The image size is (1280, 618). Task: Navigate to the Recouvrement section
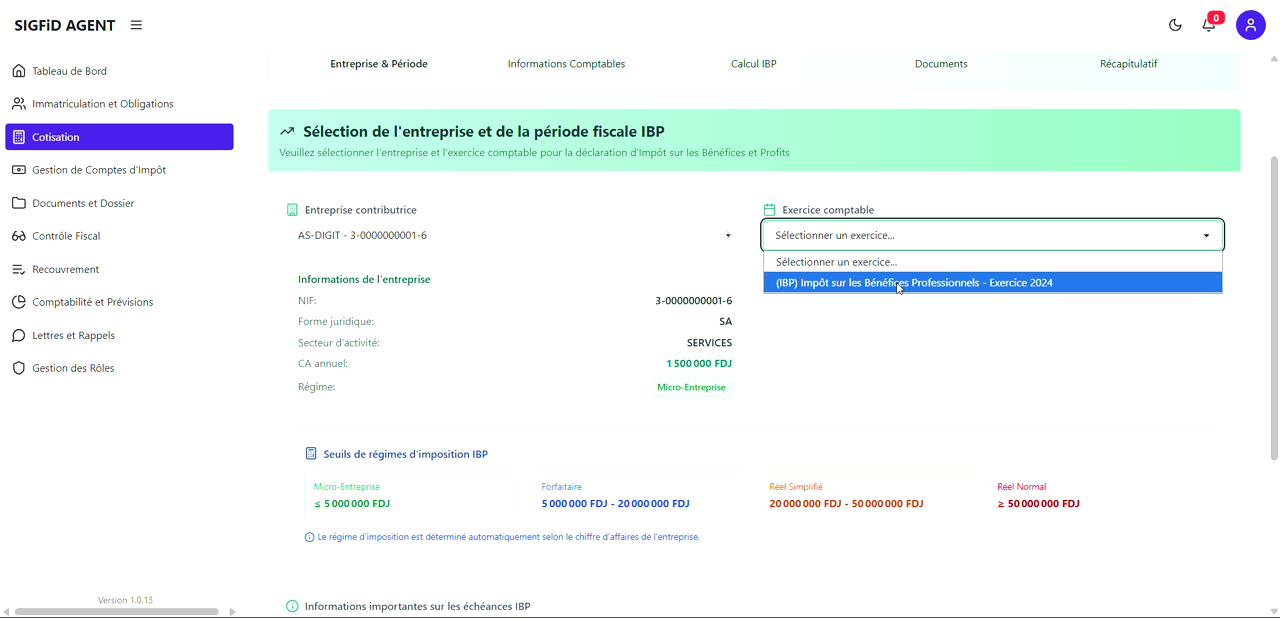click(x=64, y=268)
